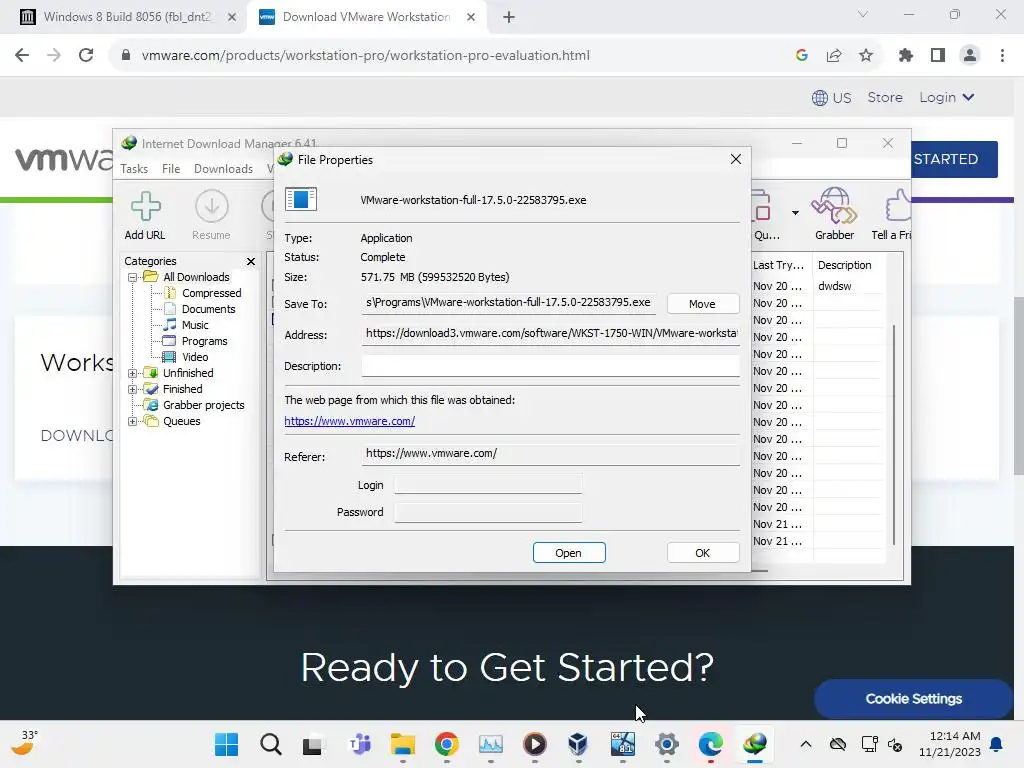Open Microsoft Edge from the taskbar
Viewport: 1024px width, 768px height.
pos(711,744)
